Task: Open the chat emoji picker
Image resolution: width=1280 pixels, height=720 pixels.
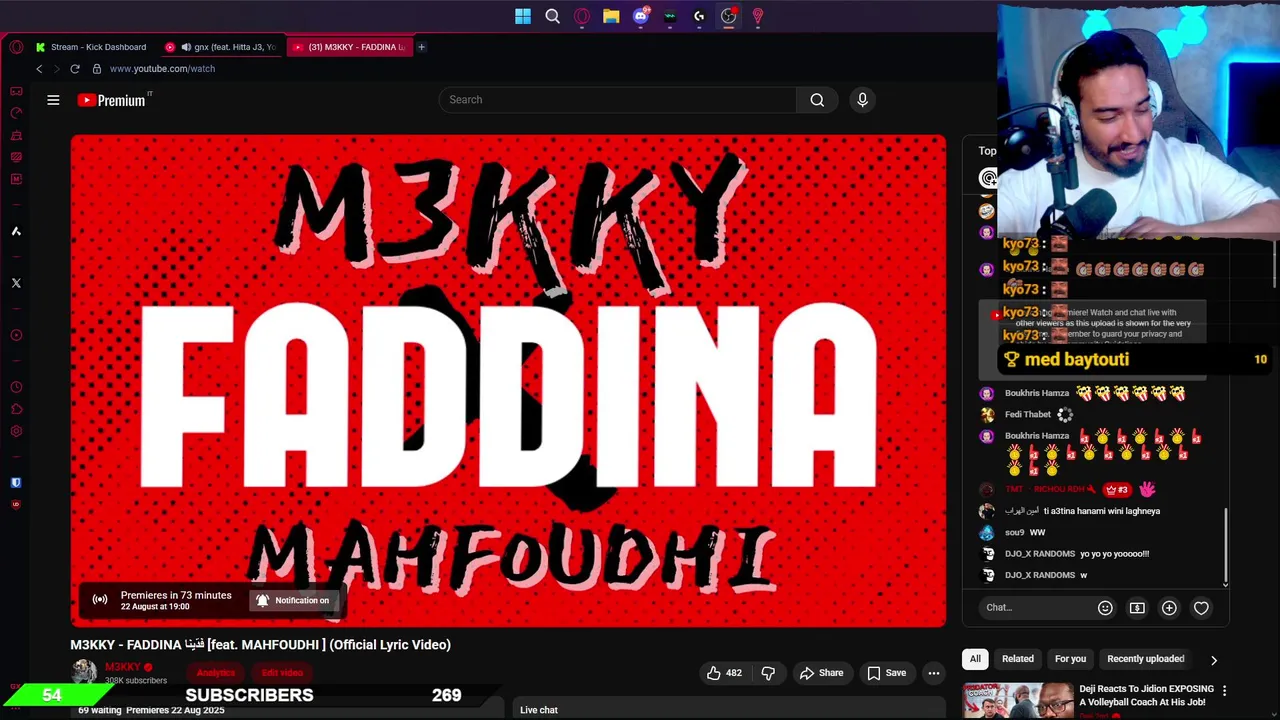Action: pos(1105,608)
